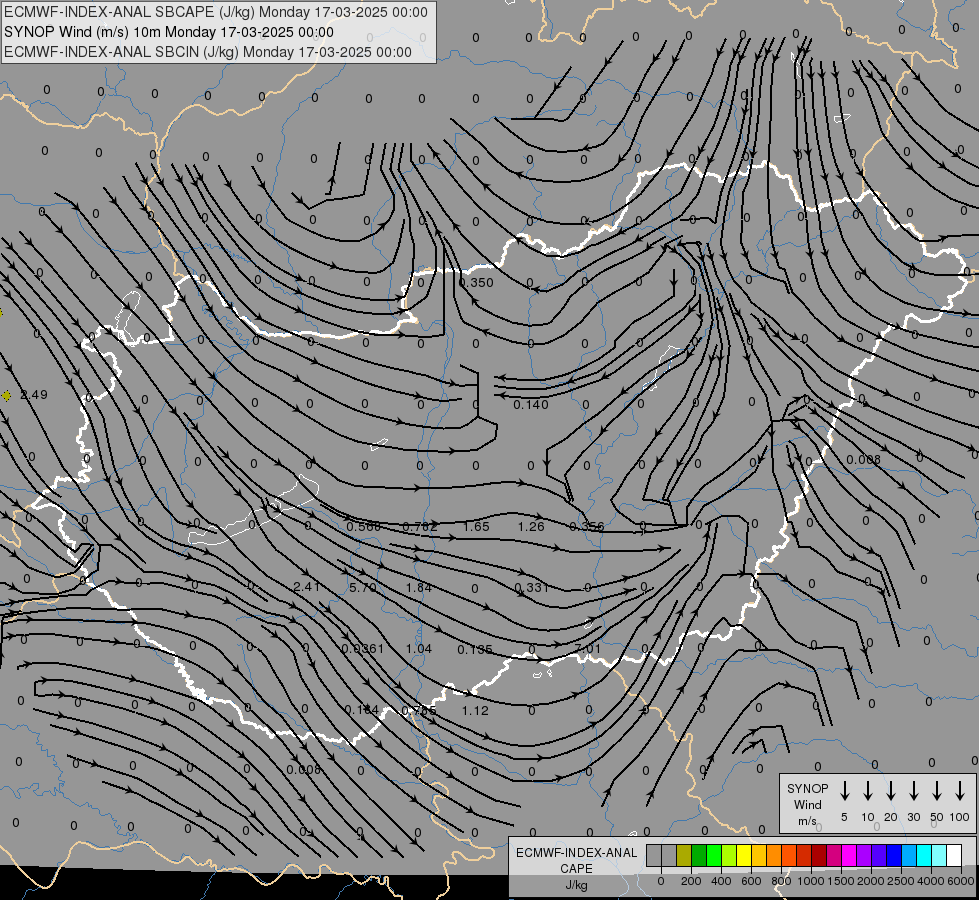This screenshot has height=900, width=979.
Task: Select the pure blue swatch before 2500
Action: (893, 855)
